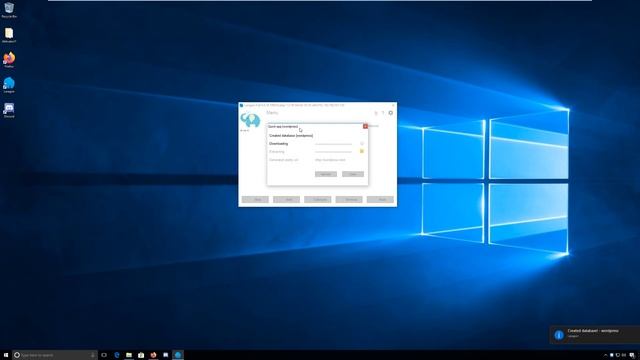
Task: Click the round icon beside Downloading progress
Action: click(362, 144)
